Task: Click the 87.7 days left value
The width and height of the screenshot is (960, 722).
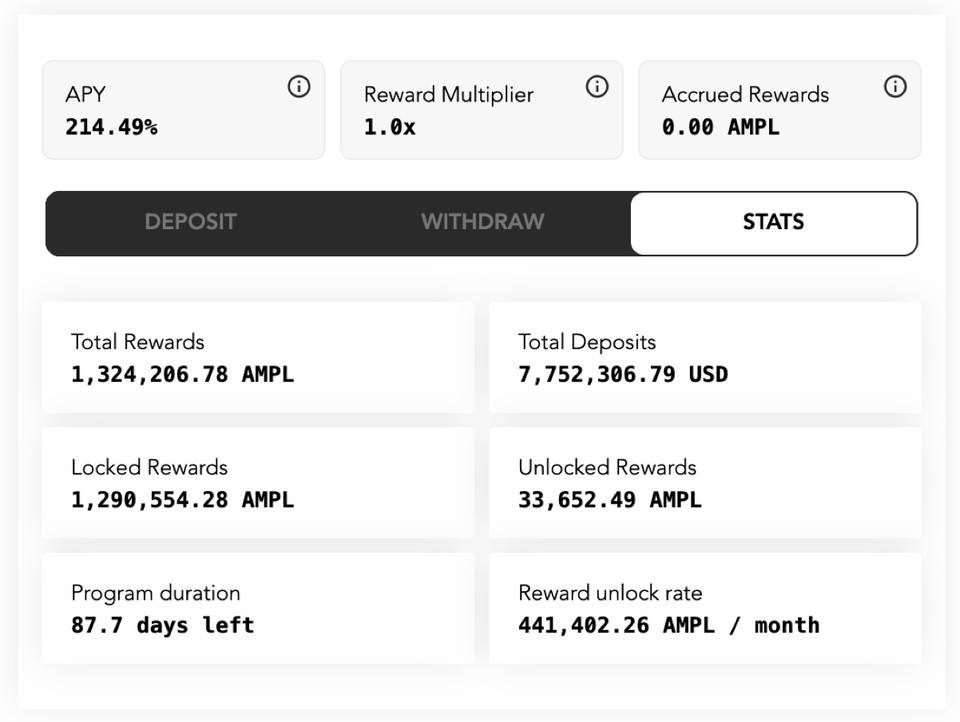Action: [162, 625]
